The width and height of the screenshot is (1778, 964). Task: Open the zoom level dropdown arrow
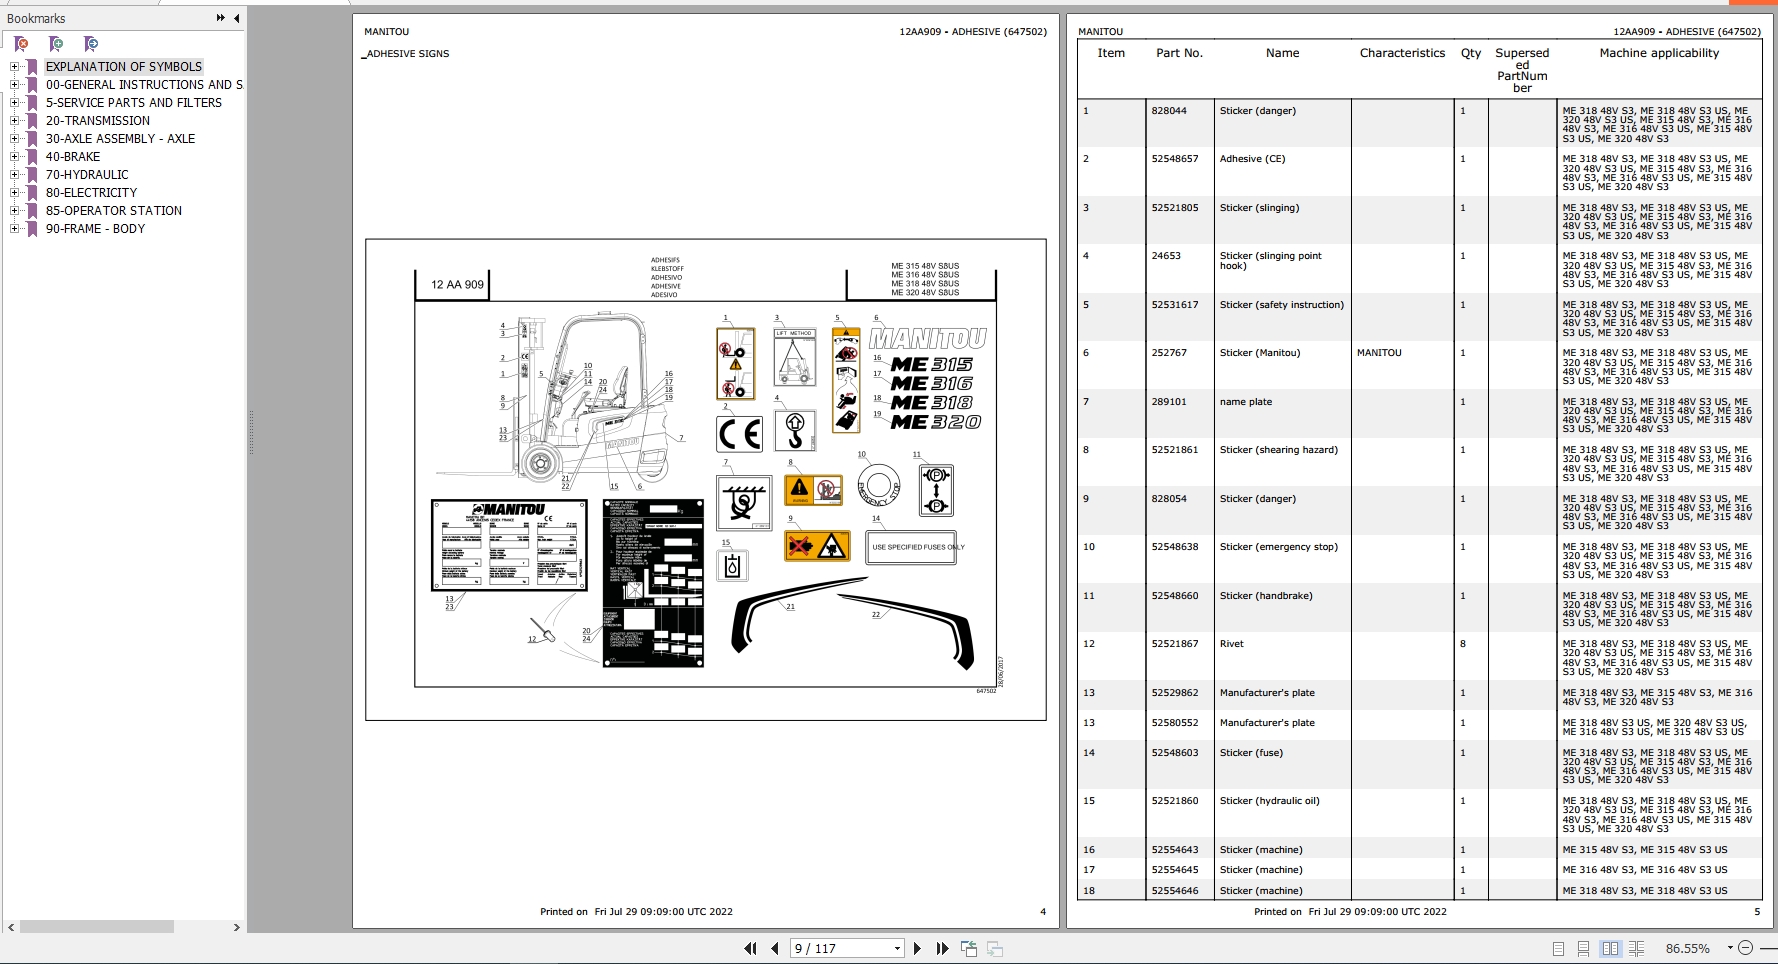pos(1729,948)
